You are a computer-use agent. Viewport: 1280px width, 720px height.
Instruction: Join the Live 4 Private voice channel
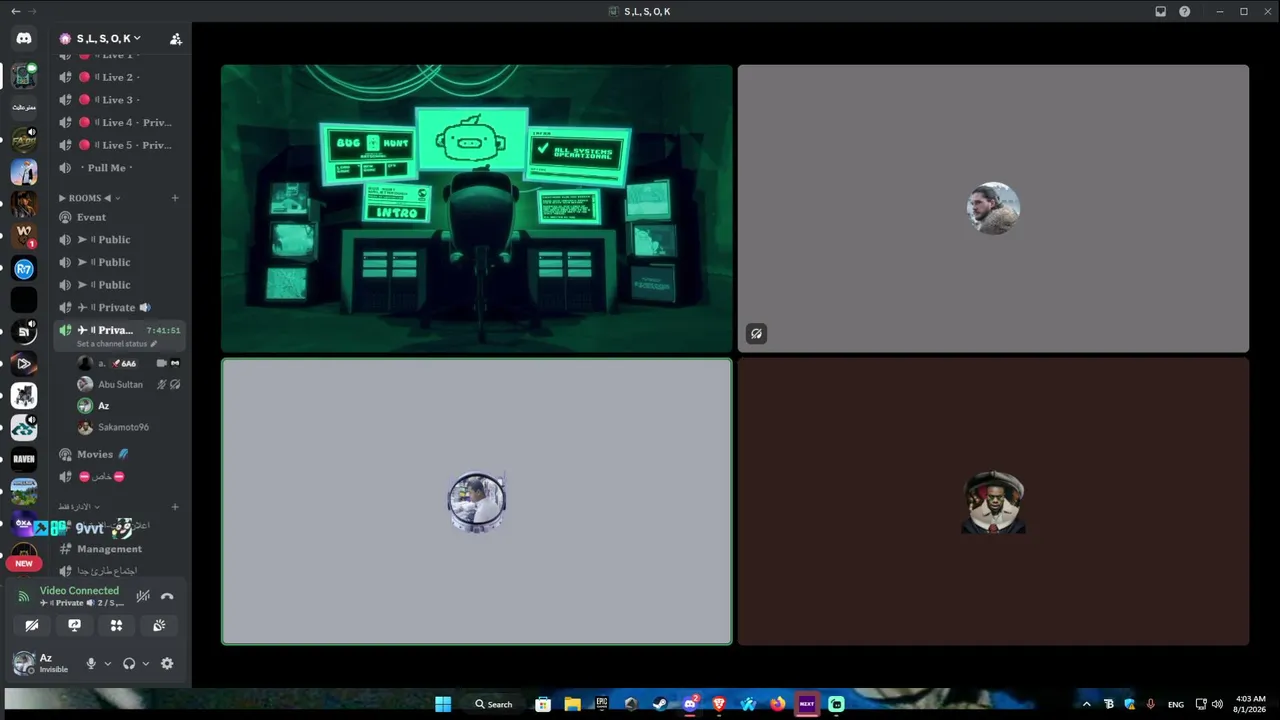pos(119,122)
